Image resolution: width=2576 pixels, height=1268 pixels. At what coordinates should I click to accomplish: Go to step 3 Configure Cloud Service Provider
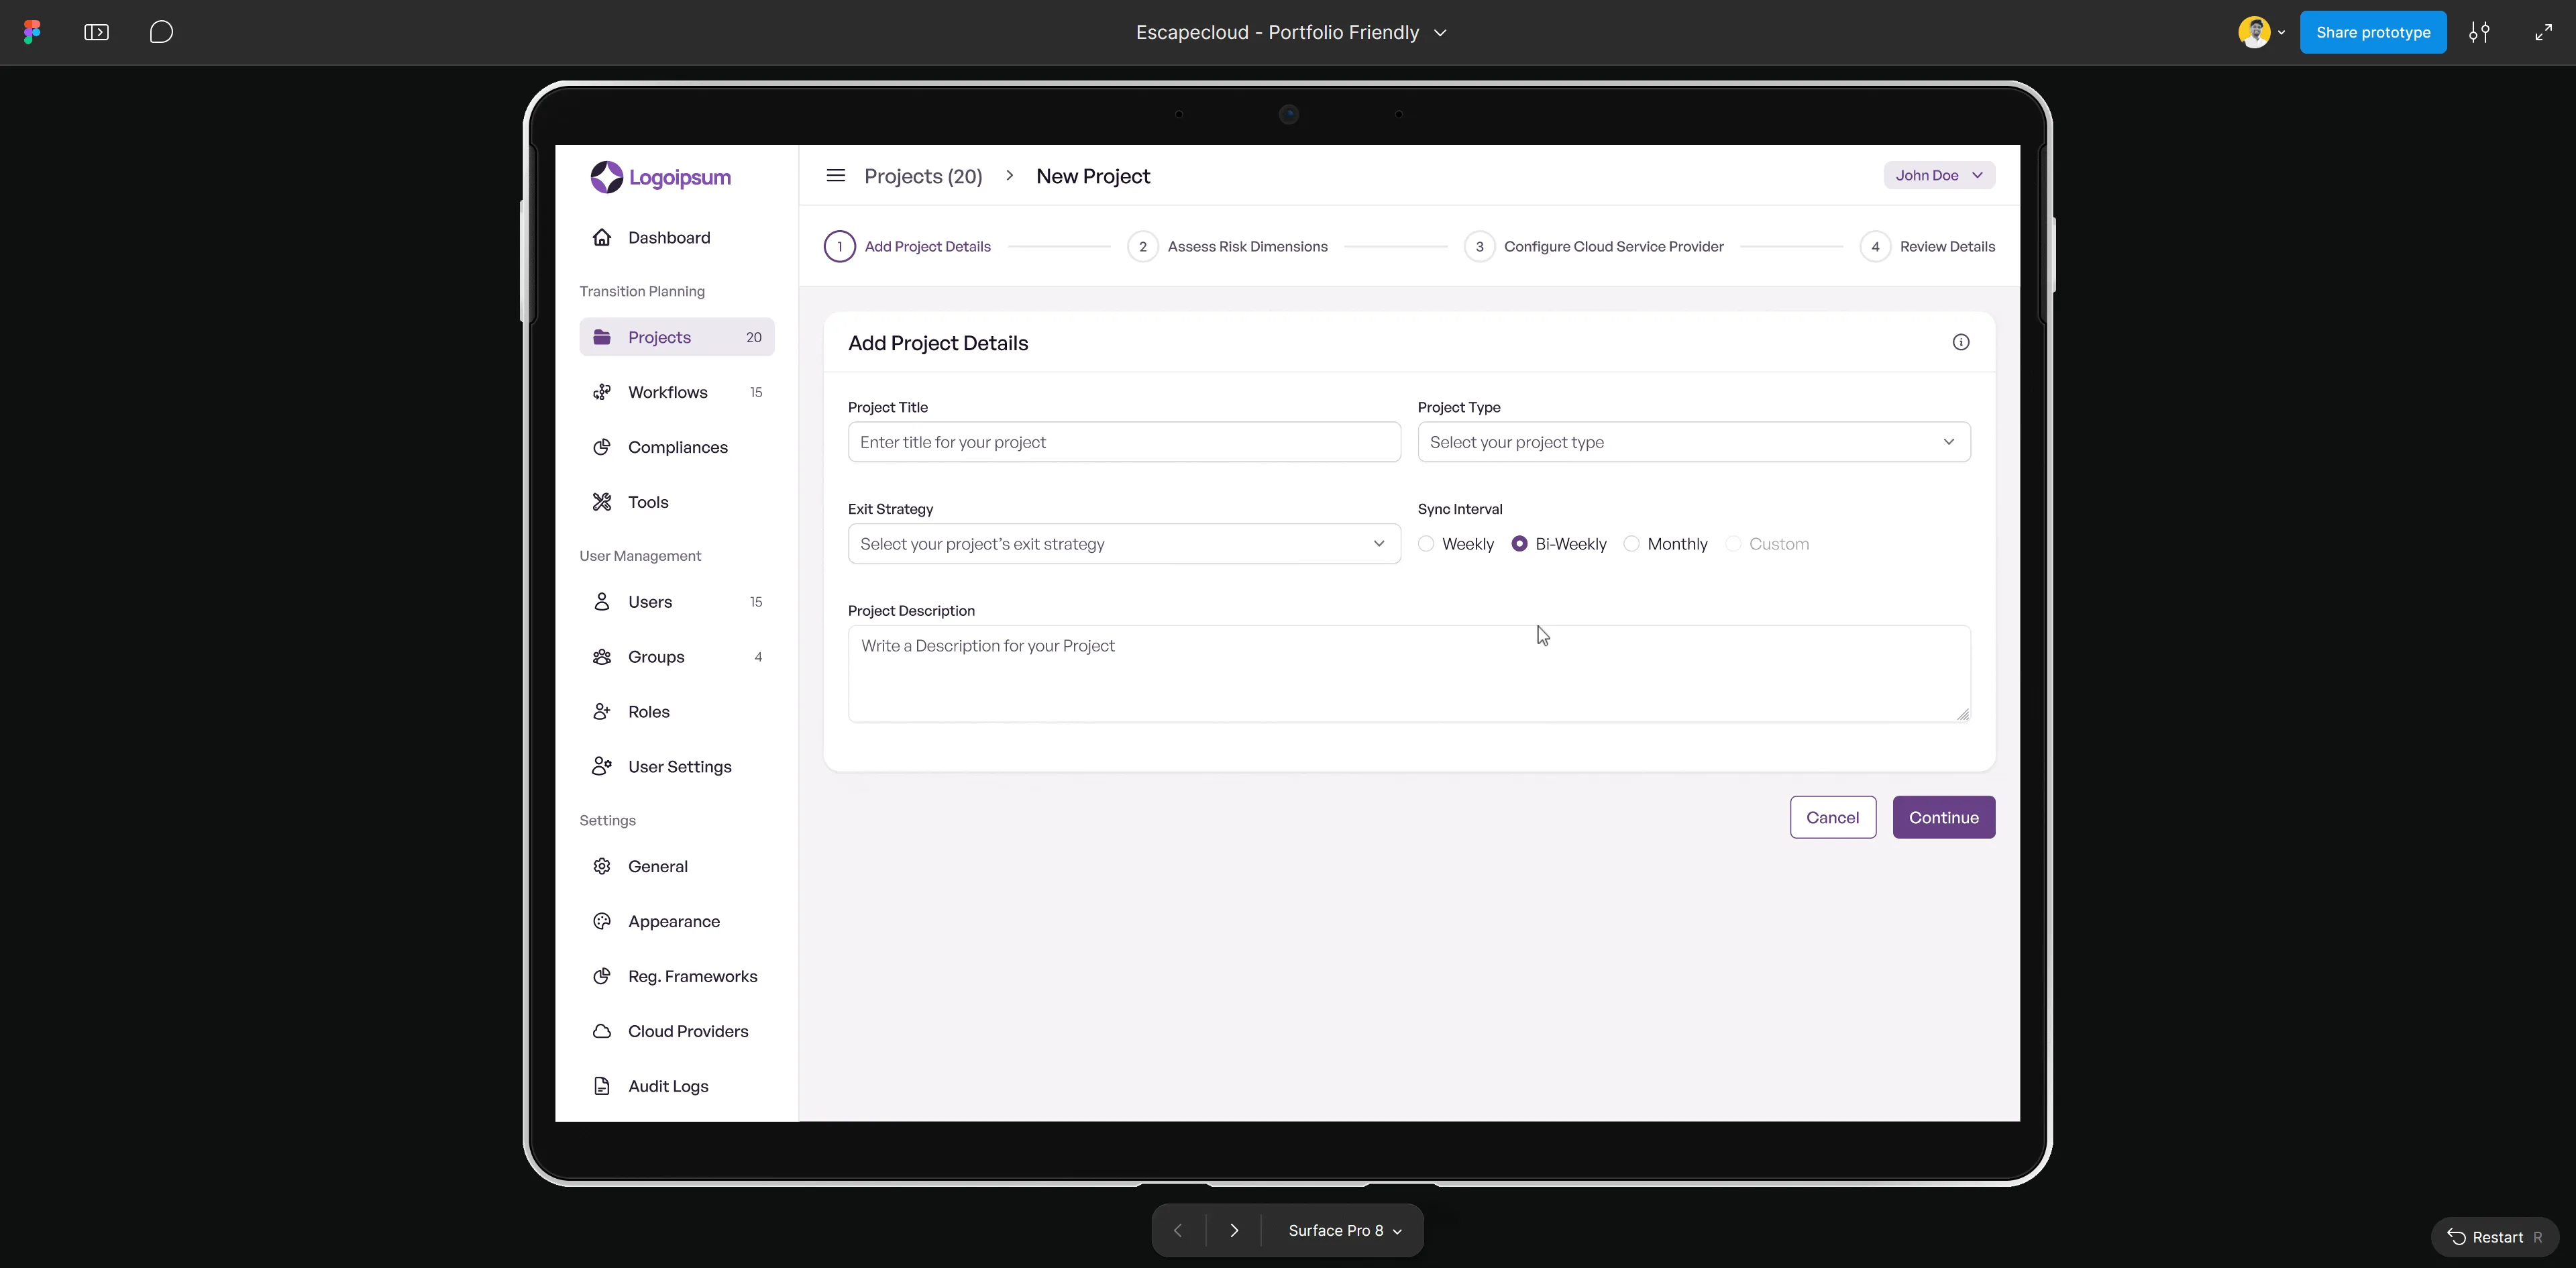coord(1593,246)
